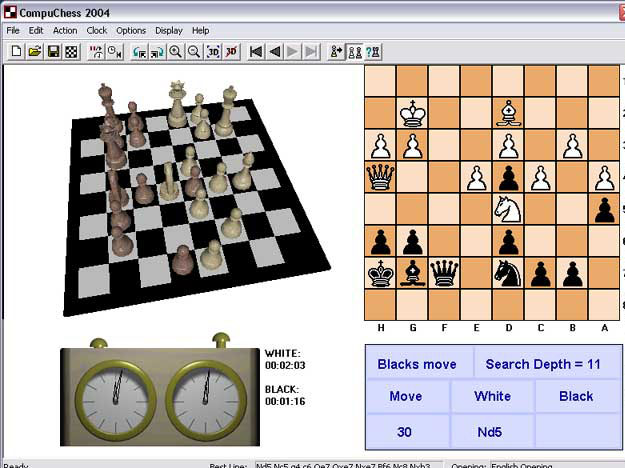Click the clock toolbar icon

click(x=114, y=51)
